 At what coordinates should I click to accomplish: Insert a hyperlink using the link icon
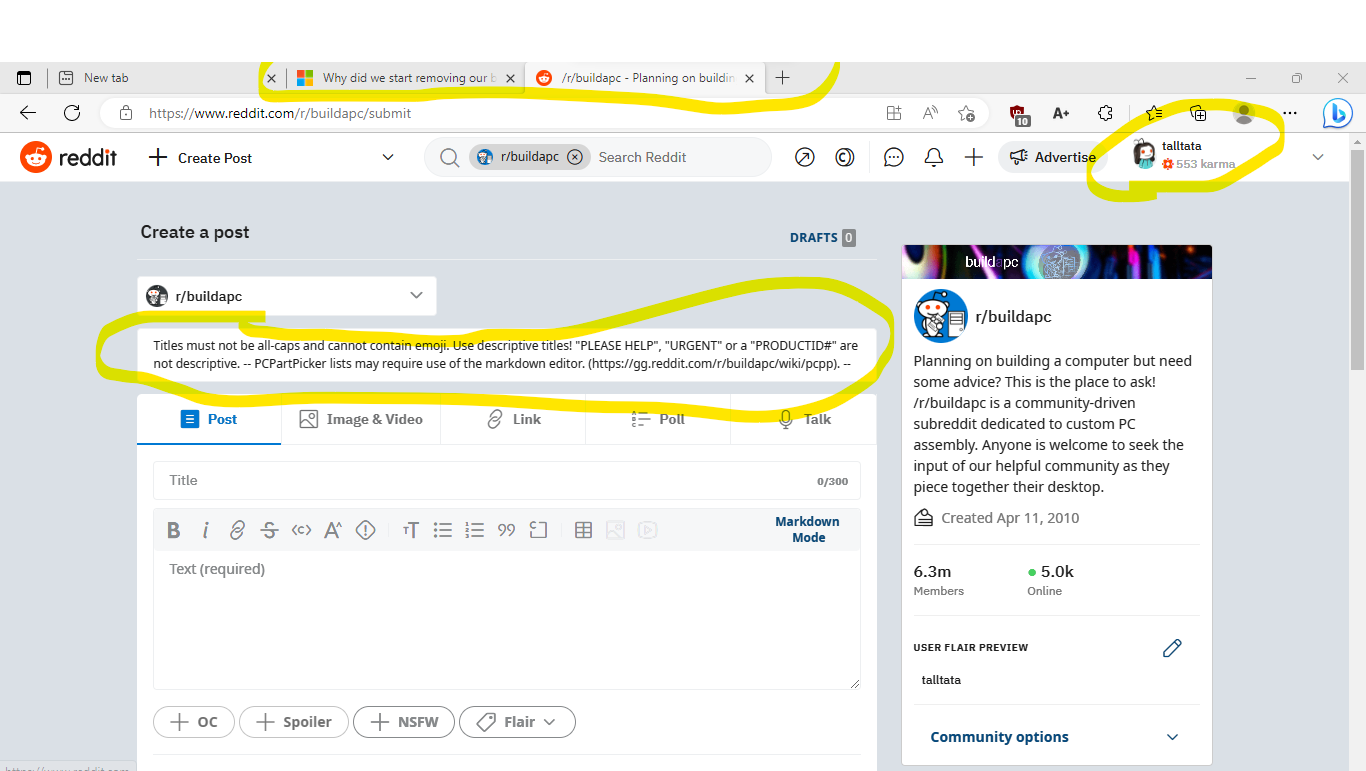(237, 529)
